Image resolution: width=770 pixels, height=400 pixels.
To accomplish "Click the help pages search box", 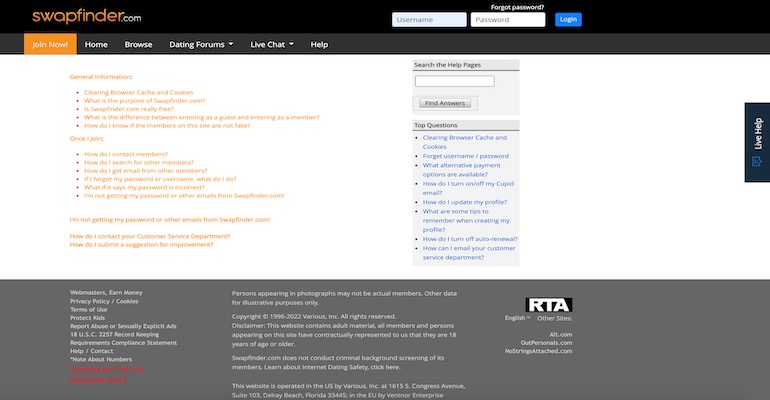I will click(454, 81).
